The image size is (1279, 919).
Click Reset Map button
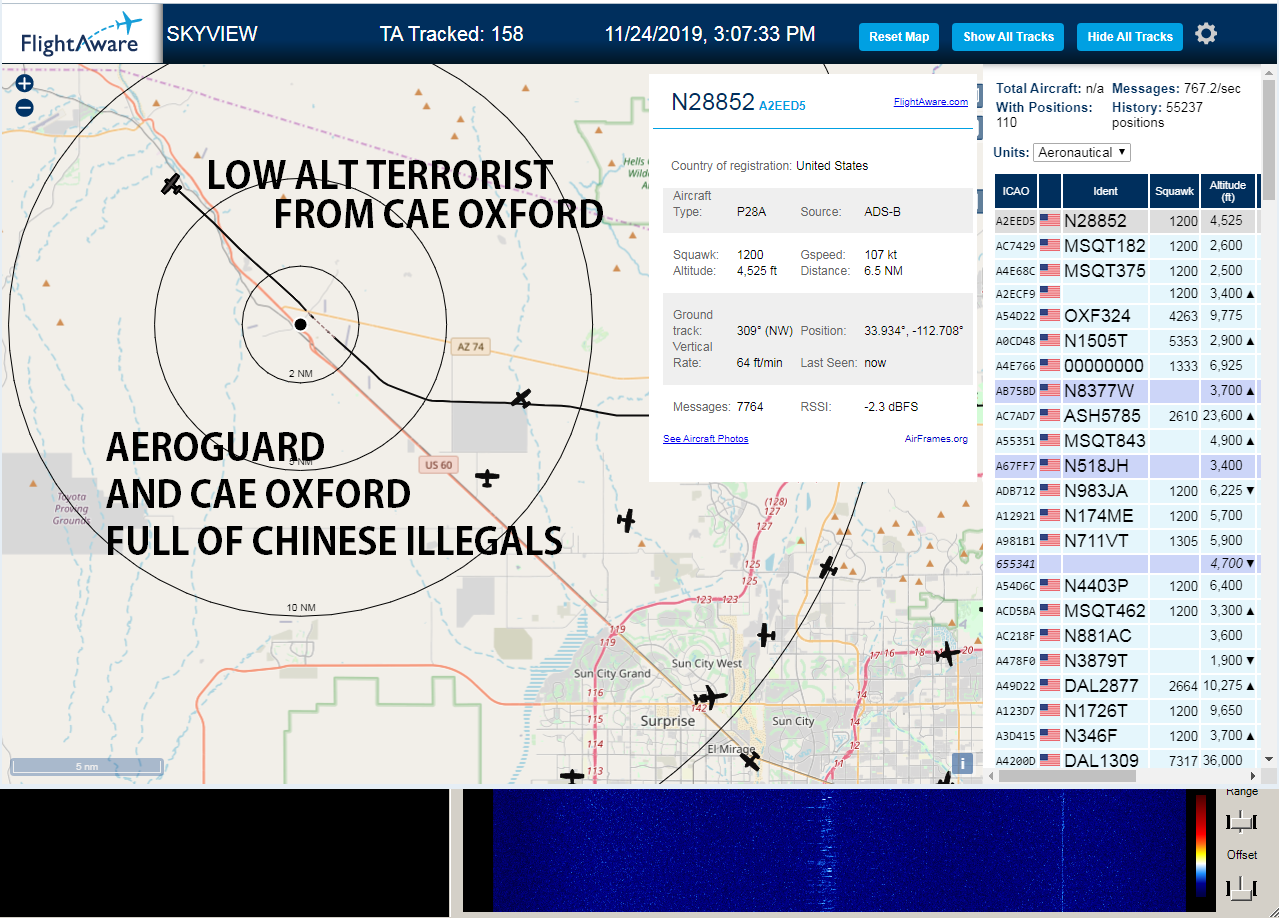899,37
